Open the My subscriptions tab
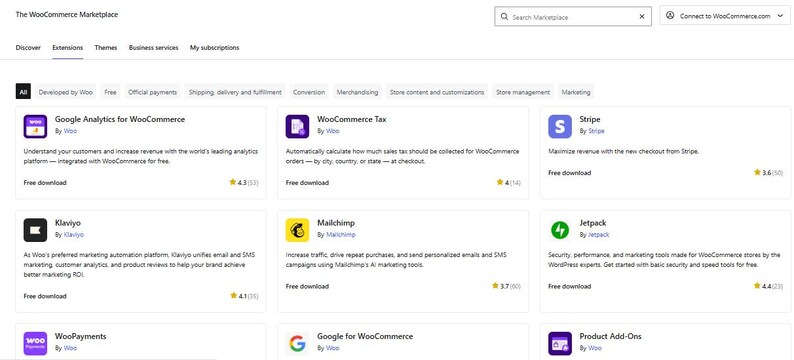Viewport: 794px width, 360px height. point(215,48)
